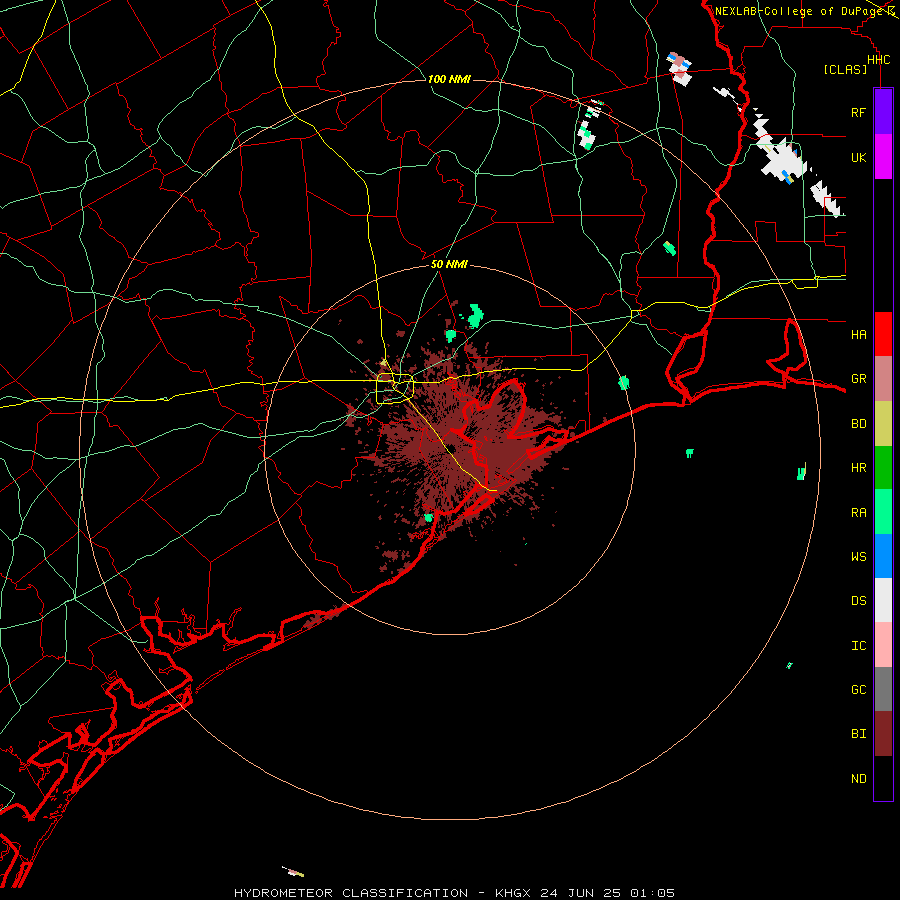Select the "GR" legend label
900x900 pixels.
[x=859, y=379]
